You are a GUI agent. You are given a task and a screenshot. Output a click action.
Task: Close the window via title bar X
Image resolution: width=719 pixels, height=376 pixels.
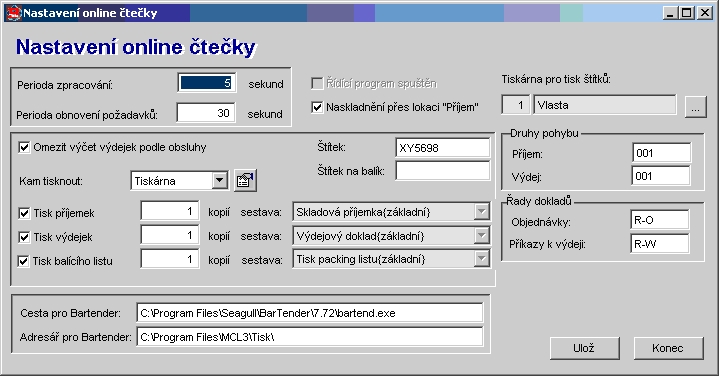tap(704, 13)
